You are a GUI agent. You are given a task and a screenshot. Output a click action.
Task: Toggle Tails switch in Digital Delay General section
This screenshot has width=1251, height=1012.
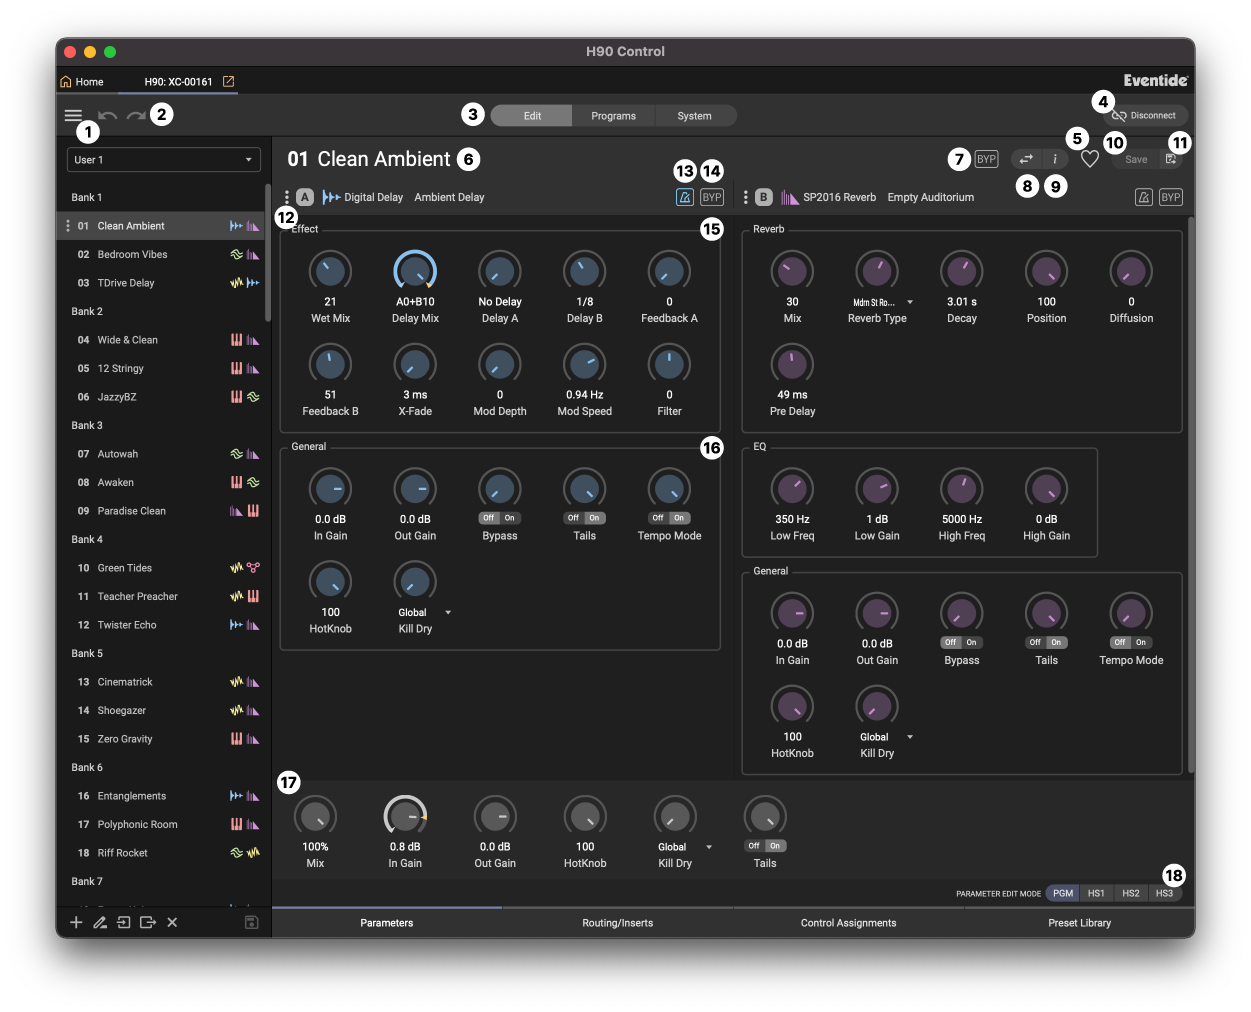coord(585,518)
